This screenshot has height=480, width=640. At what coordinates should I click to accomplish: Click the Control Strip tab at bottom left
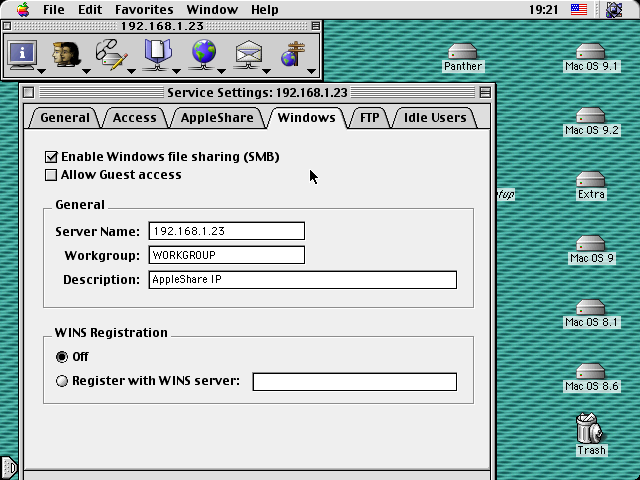point(8,467)
